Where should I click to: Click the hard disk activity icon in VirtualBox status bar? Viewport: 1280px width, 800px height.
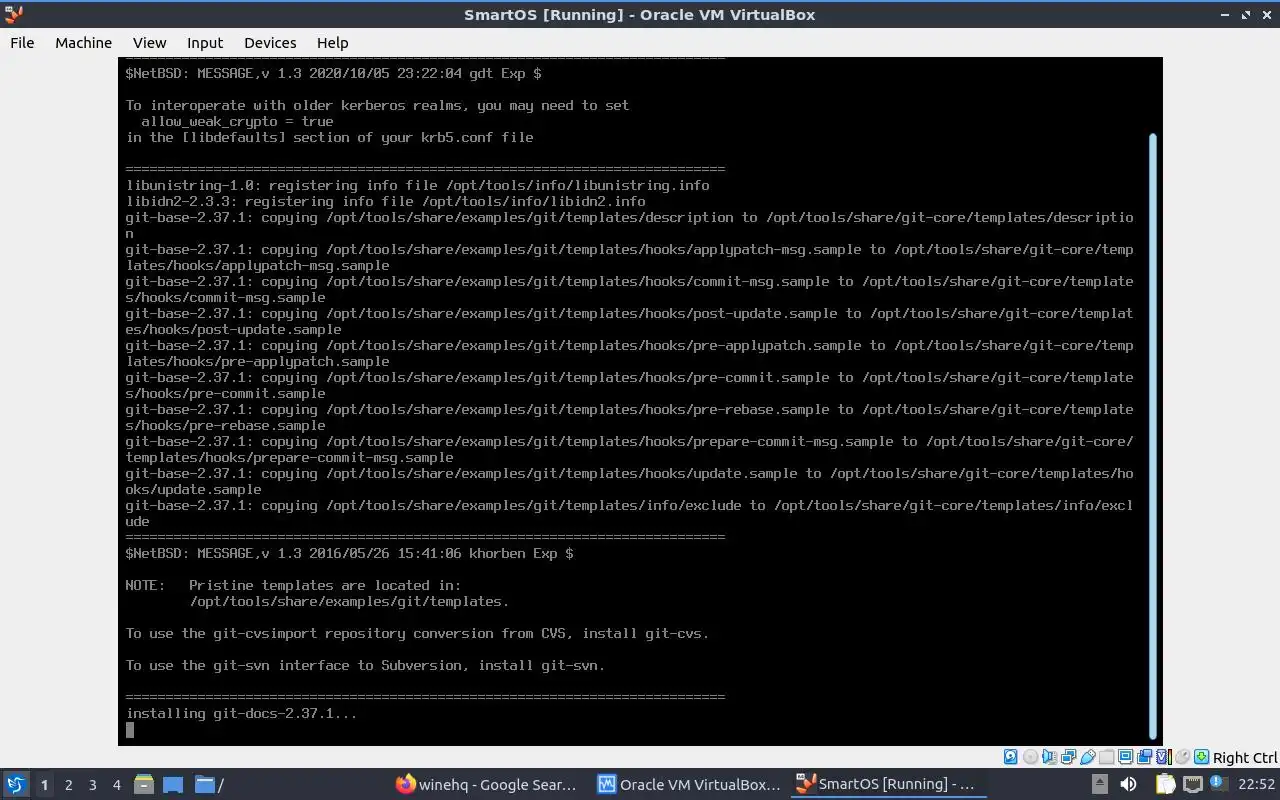click(x=1010, y=757)
